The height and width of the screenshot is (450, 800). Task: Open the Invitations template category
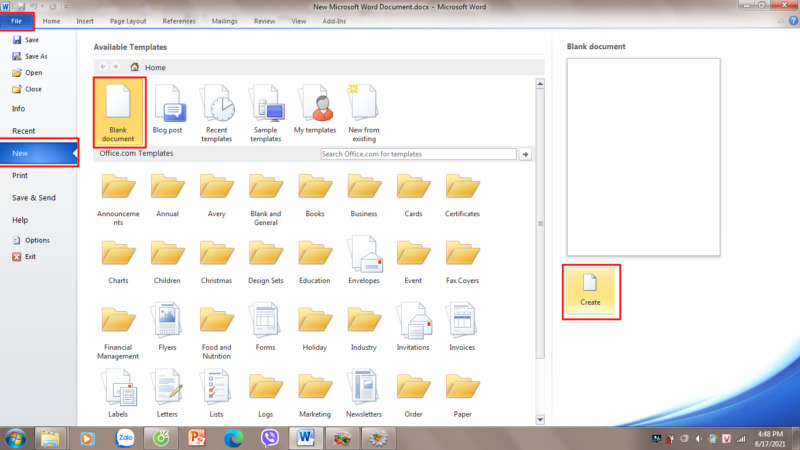[413, 324]
